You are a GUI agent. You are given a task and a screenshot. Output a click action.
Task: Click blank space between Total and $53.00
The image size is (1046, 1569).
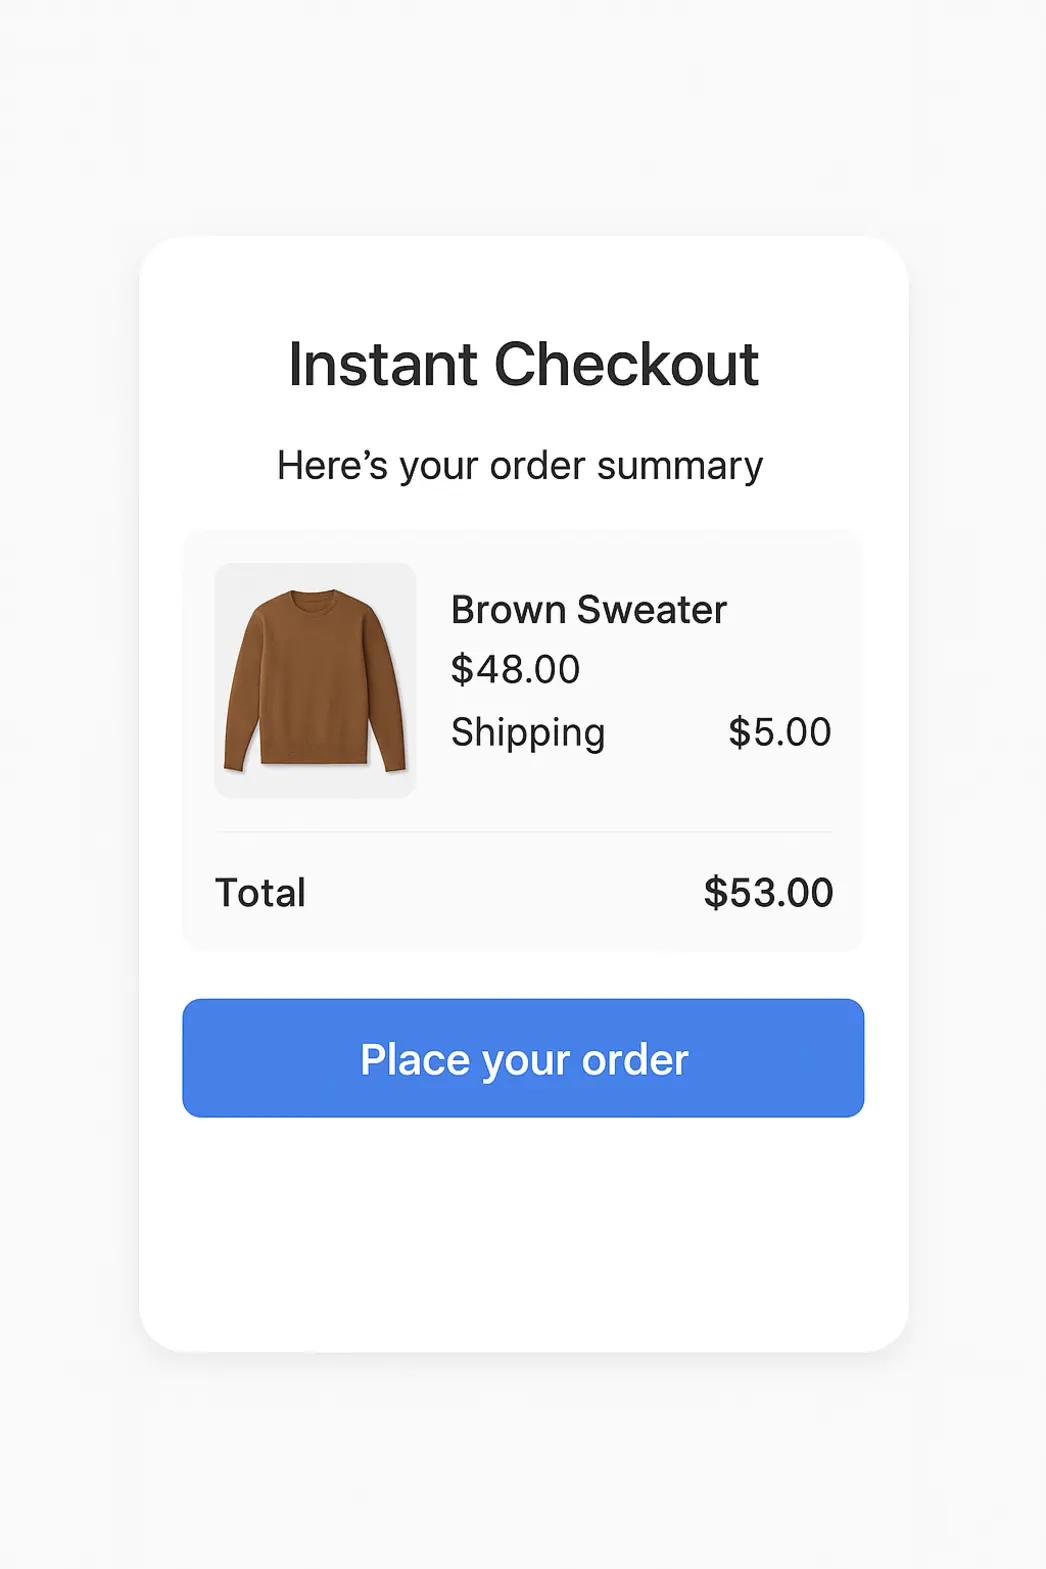(x=500, y=893)
